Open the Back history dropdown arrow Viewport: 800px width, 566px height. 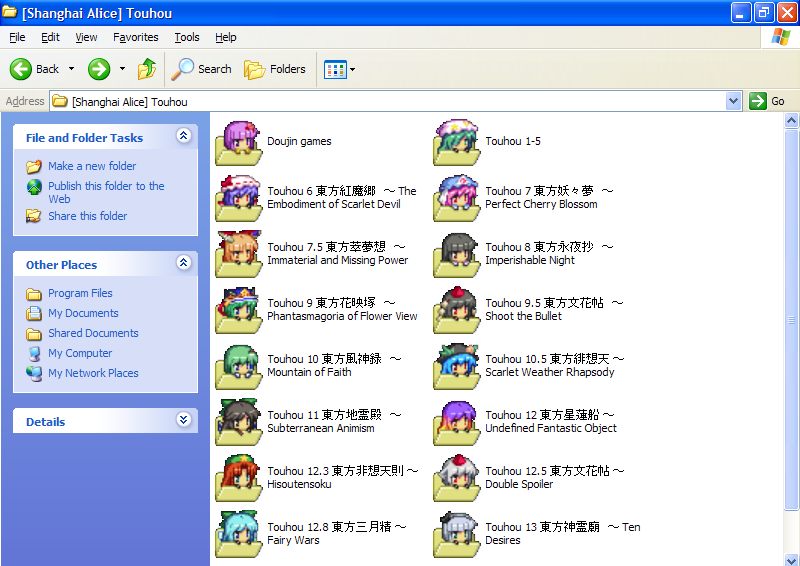pyautogui.click(x=71, y=69)
